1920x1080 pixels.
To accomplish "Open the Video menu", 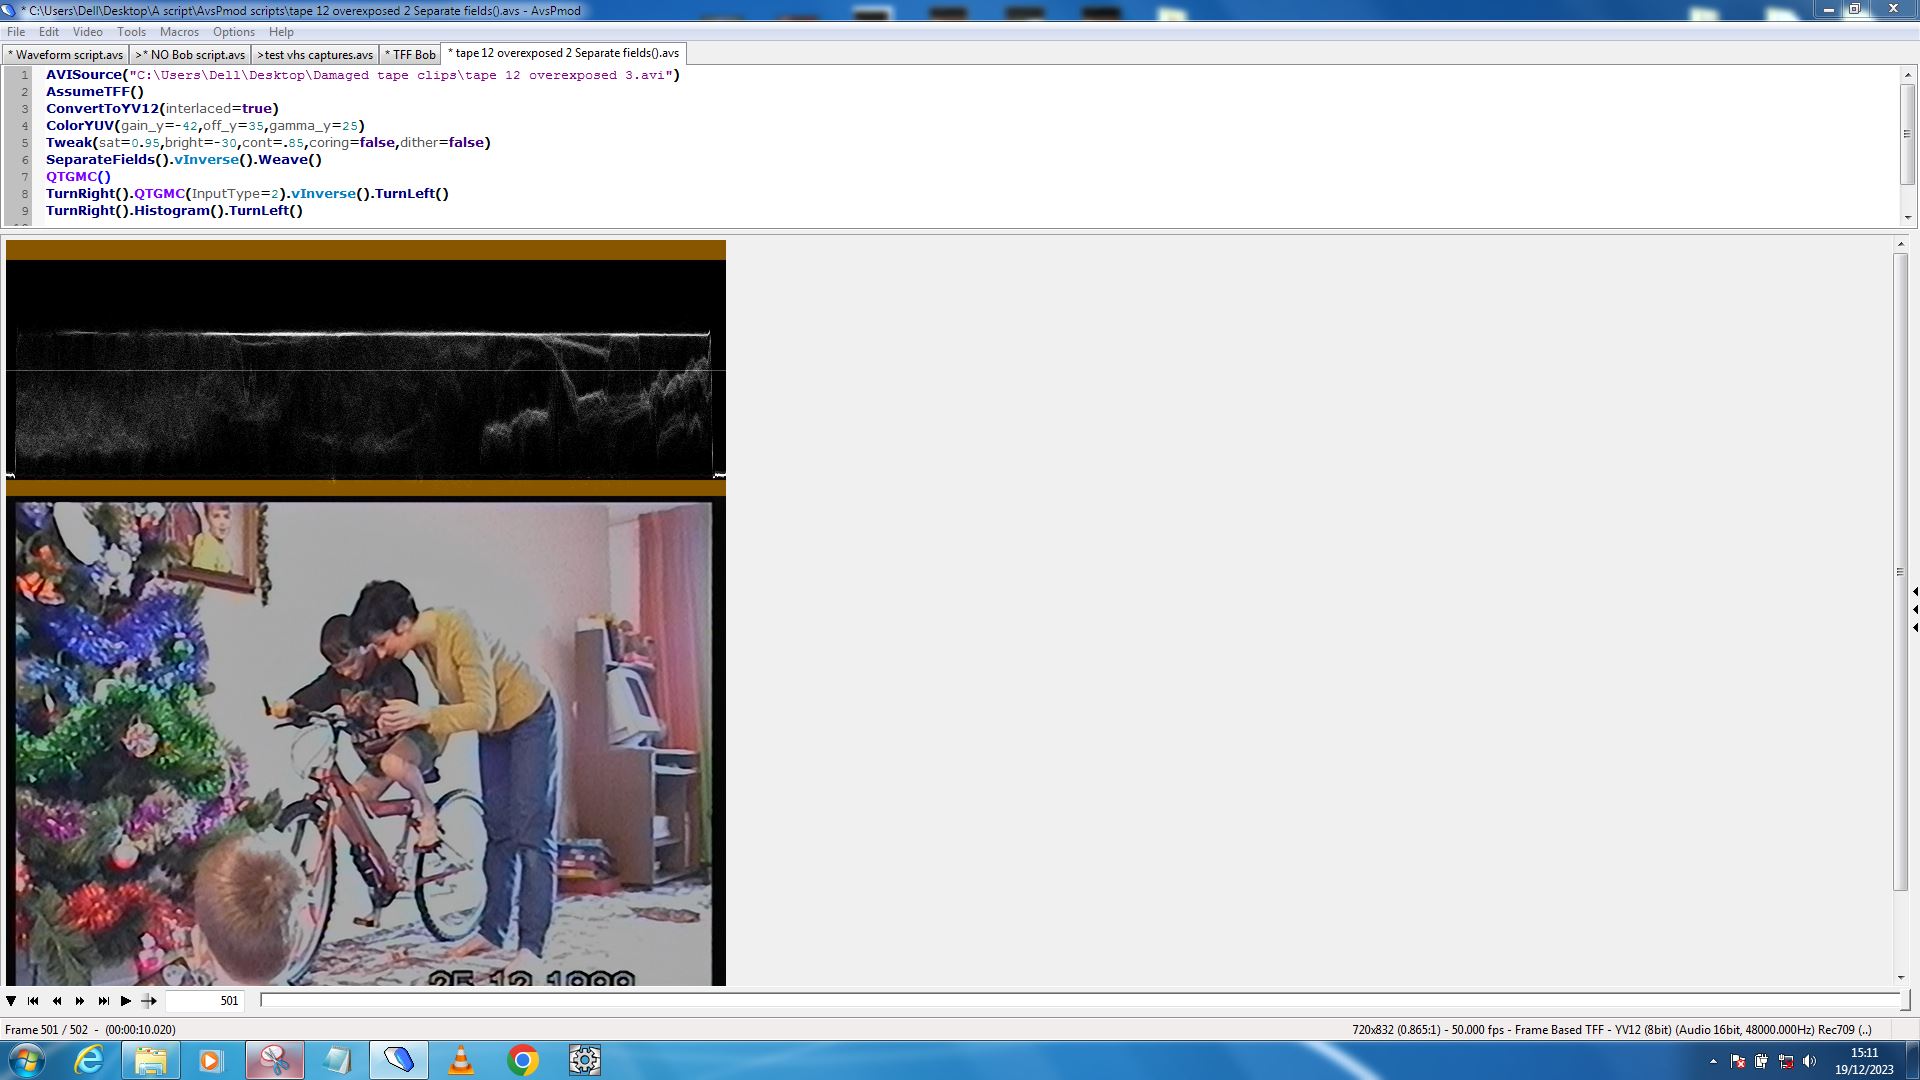I will coord(87,32).
